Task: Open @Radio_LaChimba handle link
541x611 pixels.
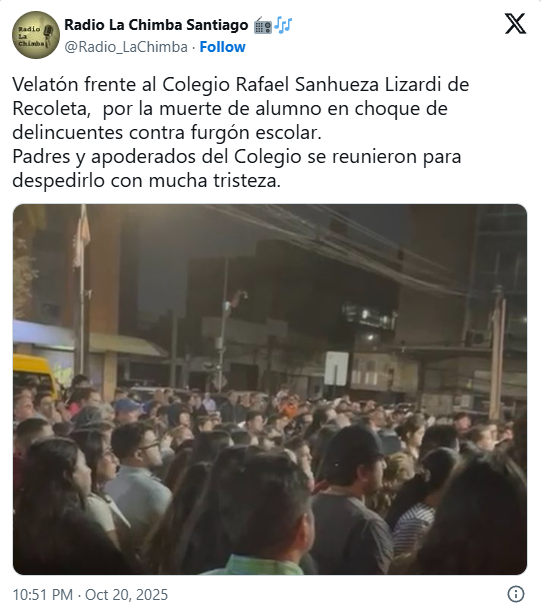Action: [126, 47]
